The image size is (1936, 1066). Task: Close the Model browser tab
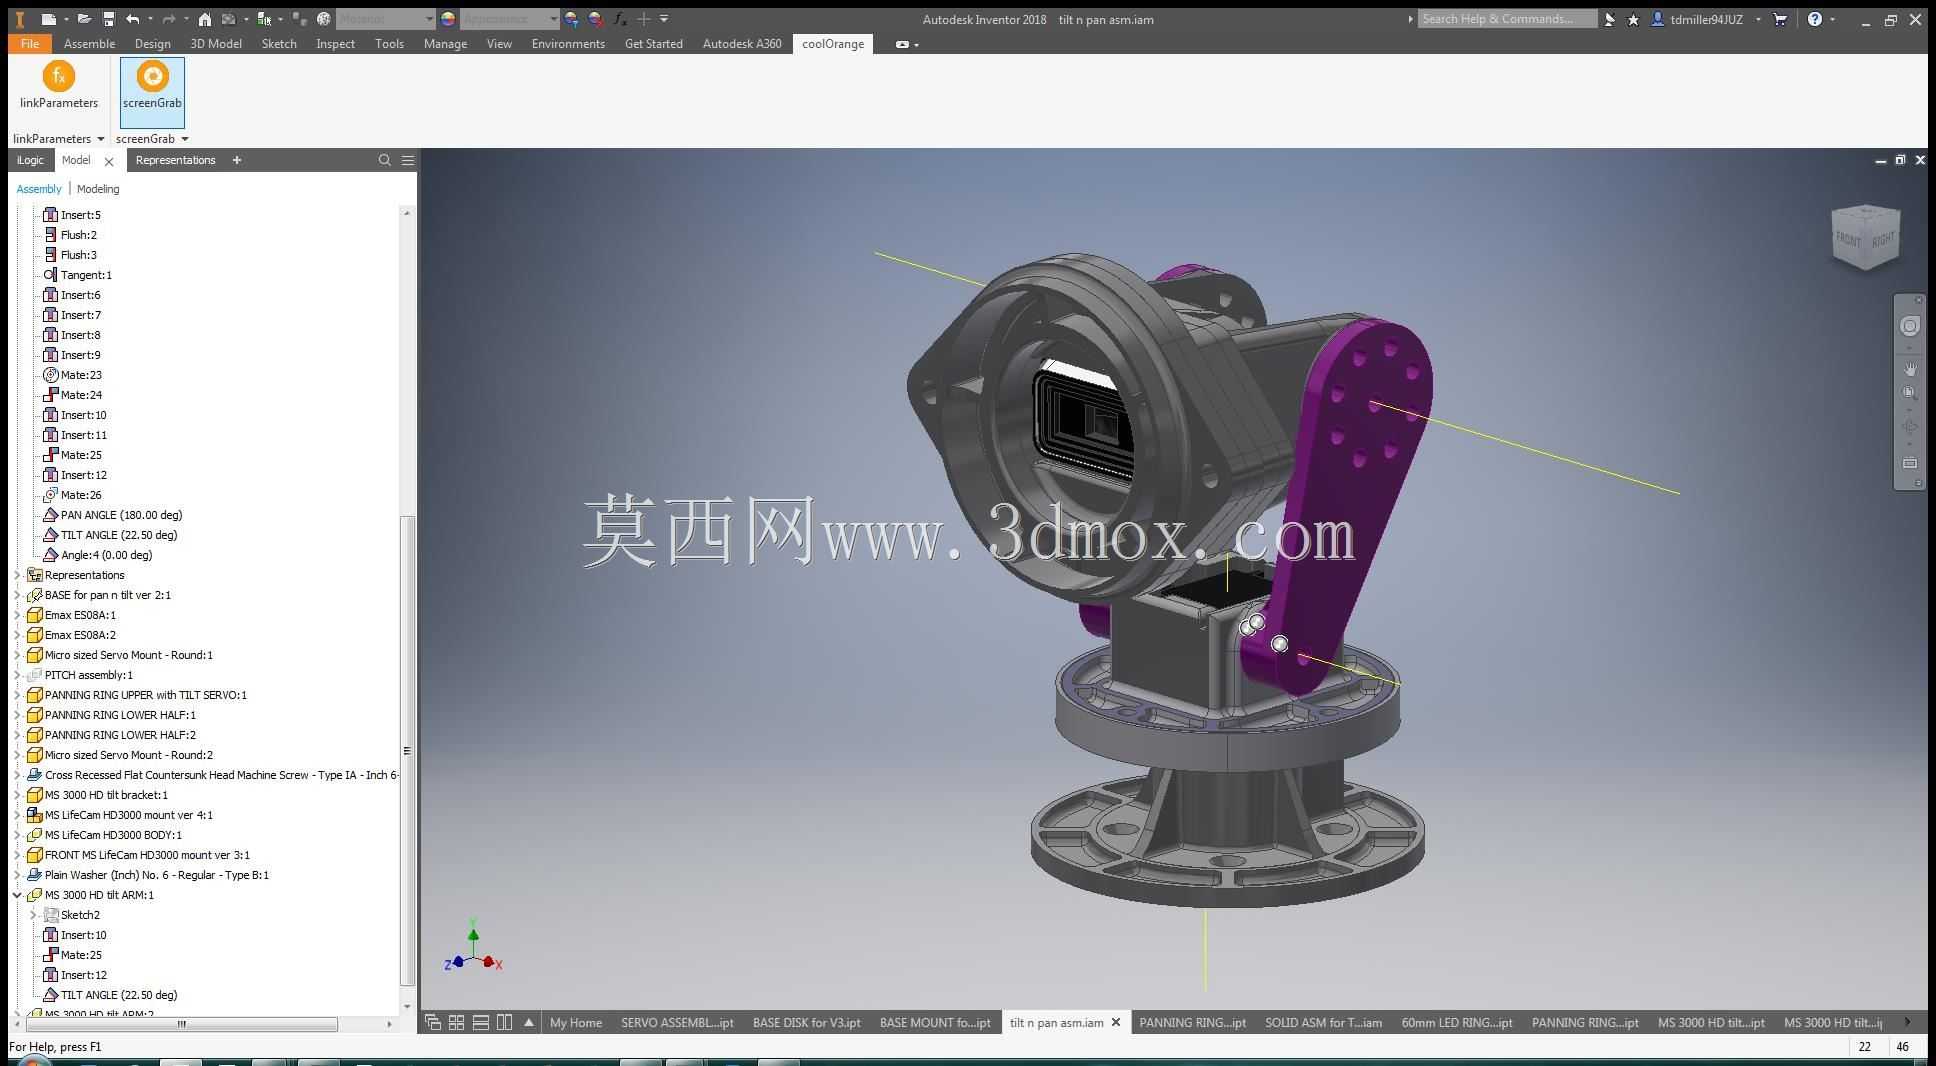[x=109, y=161]
